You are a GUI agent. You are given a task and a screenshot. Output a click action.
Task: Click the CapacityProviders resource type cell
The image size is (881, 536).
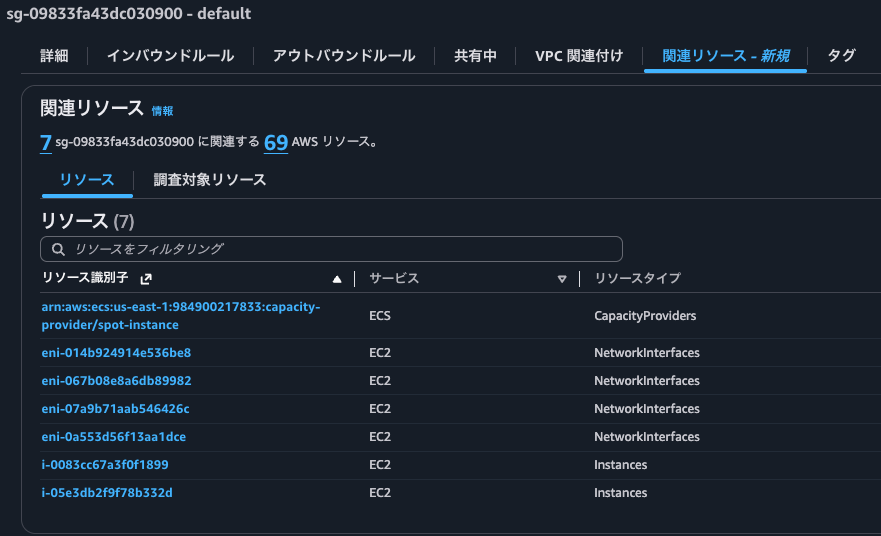tap(645, 316)
